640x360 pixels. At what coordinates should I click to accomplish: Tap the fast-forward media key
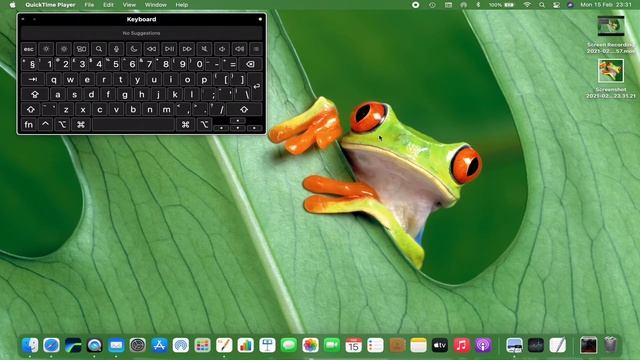[187, 49]
